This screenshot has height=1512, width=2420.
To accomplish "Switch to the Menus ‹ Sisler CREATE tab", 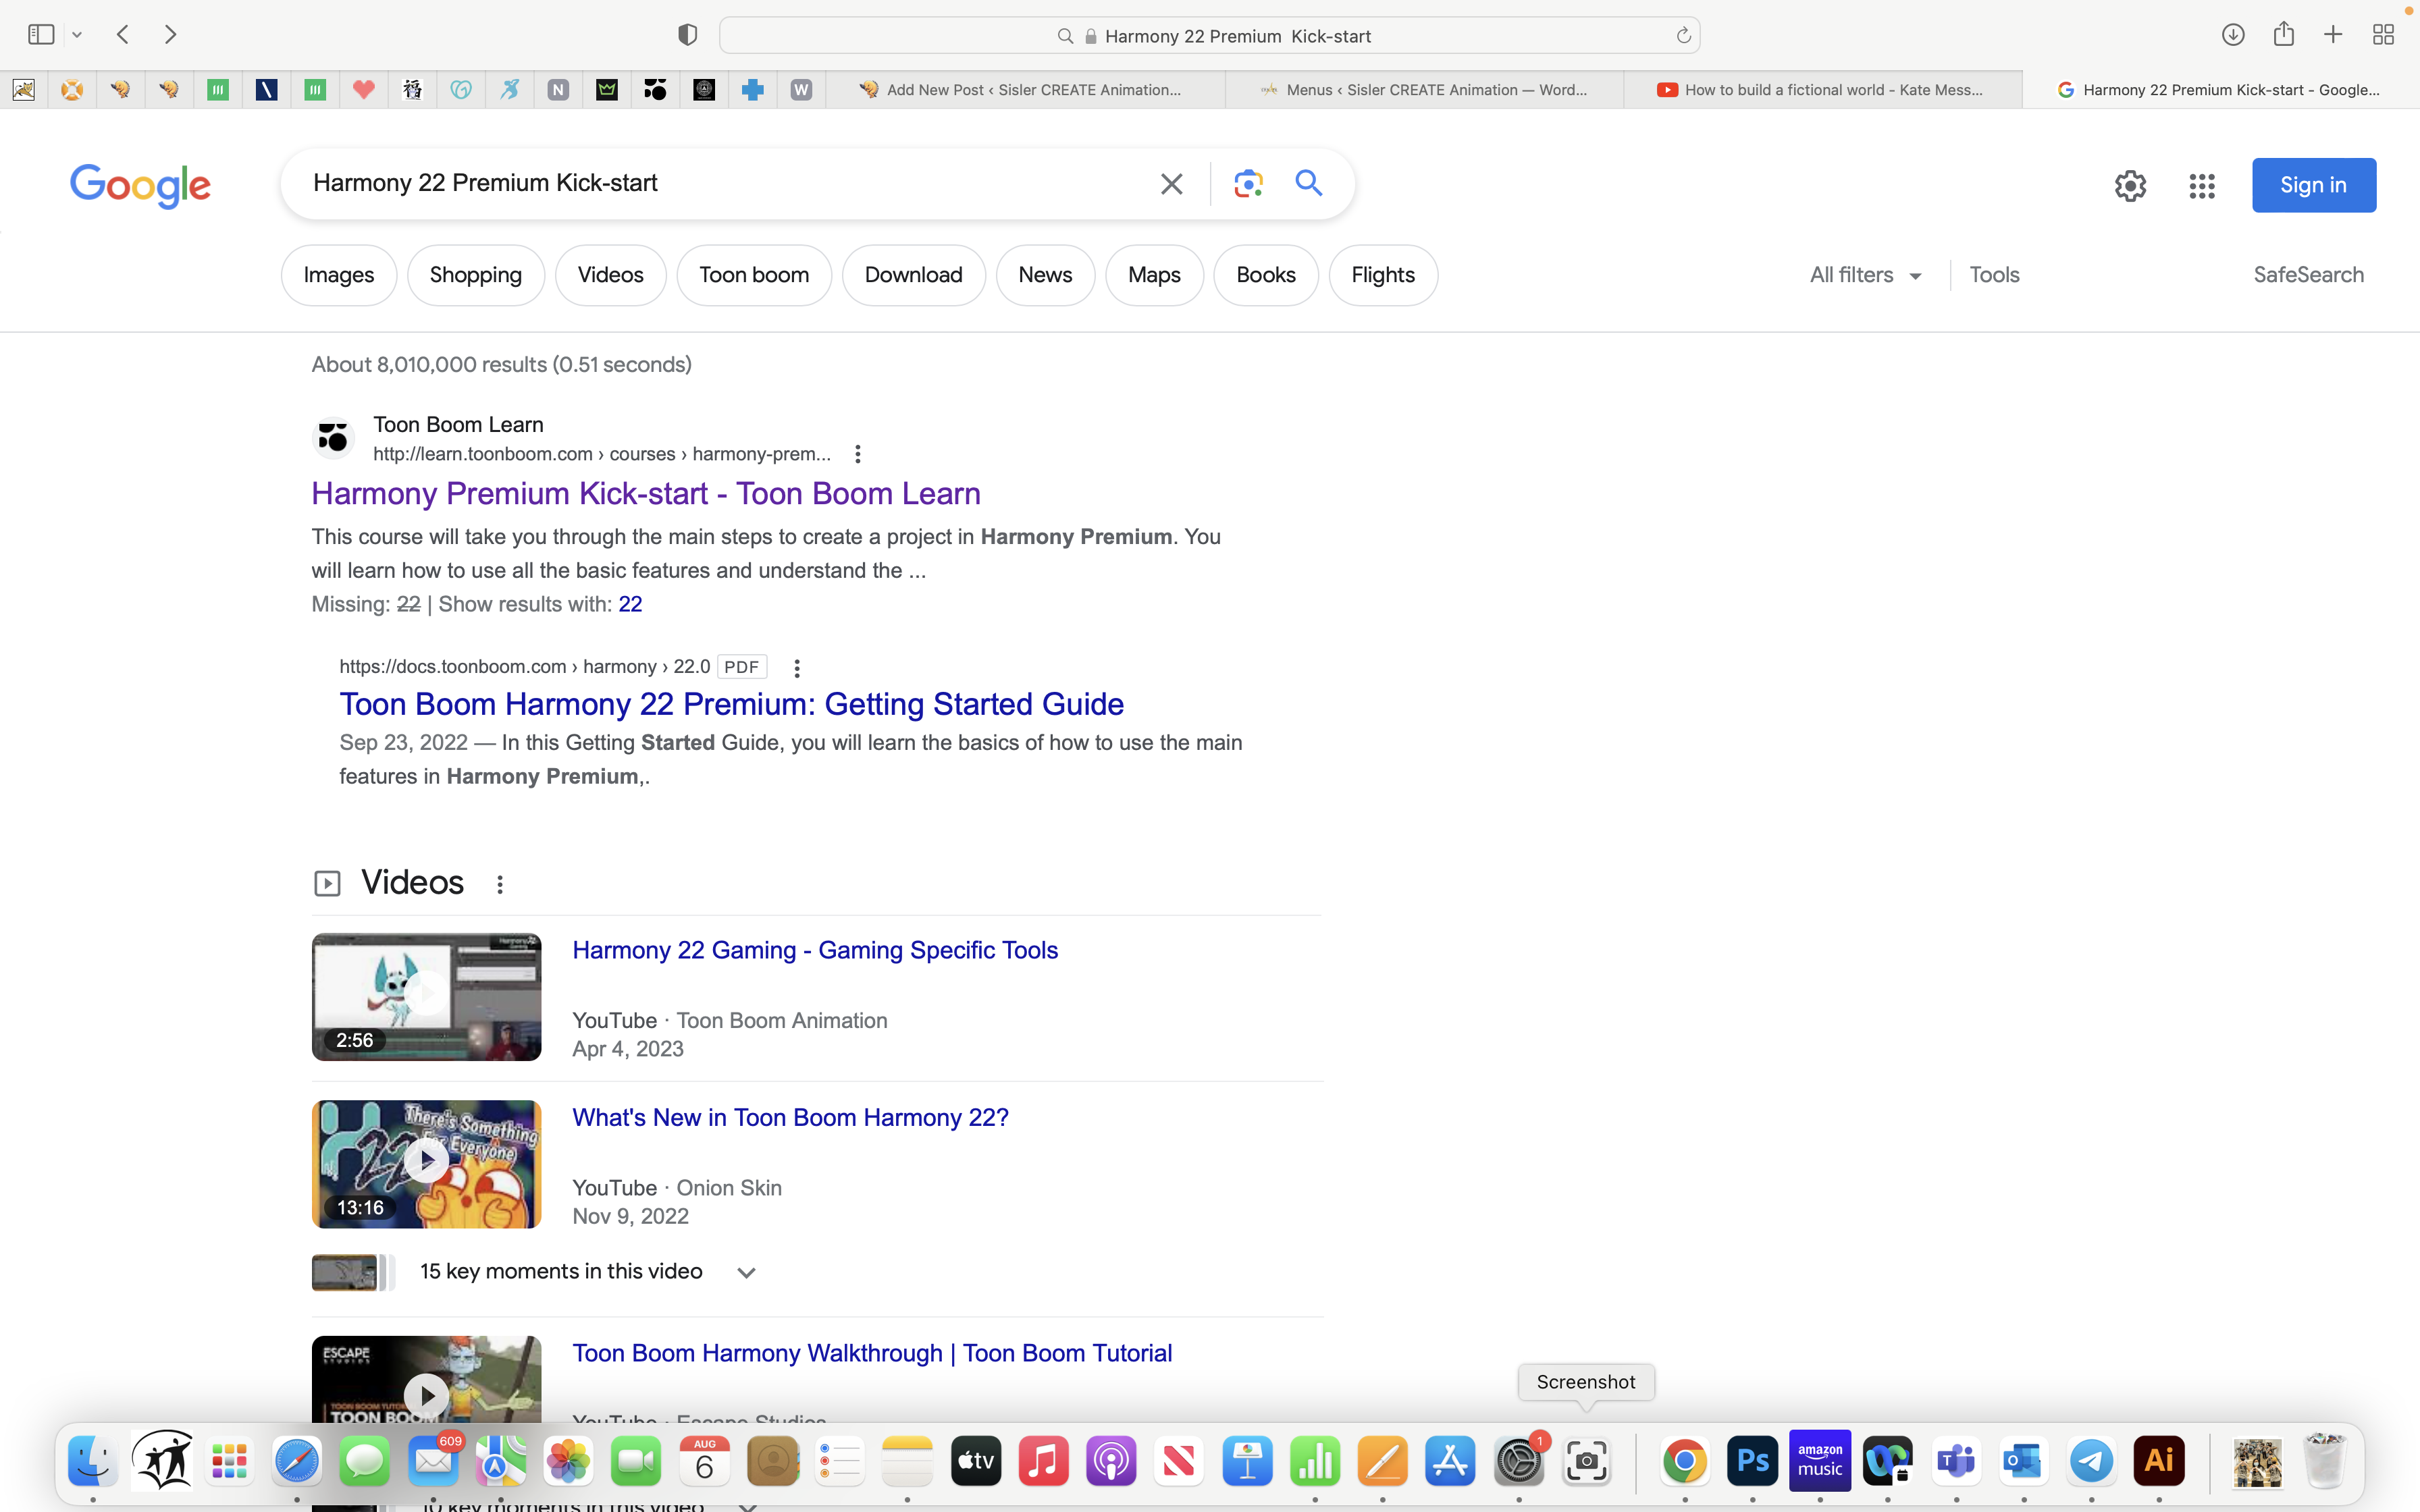I will tap(1424, 90).
